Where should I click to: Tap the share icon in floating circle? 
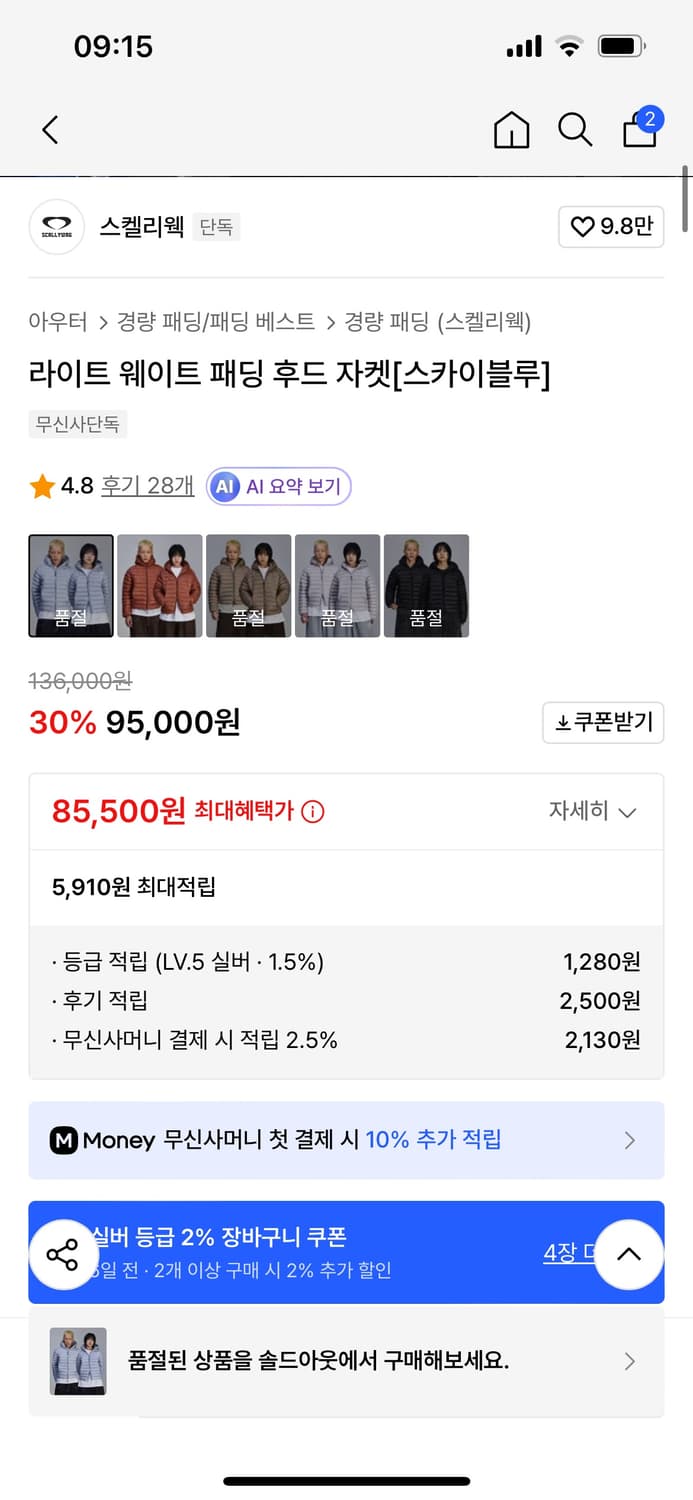click(63, 1255)
